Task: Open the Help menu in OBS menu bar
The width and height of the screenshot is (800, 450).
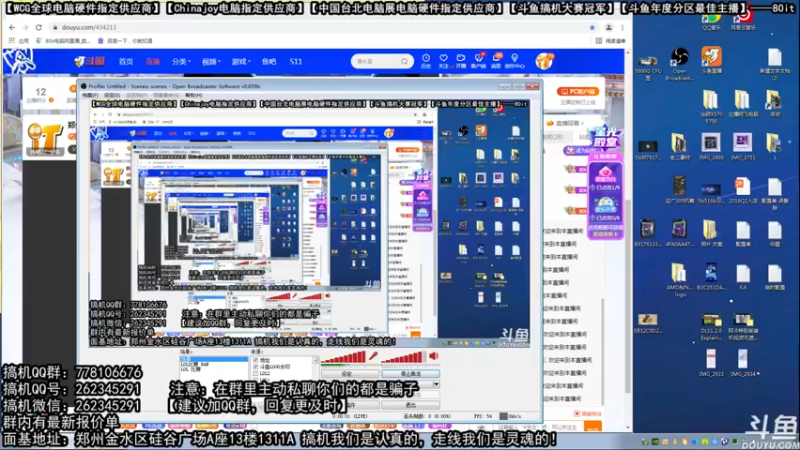Action: (193, 95)
